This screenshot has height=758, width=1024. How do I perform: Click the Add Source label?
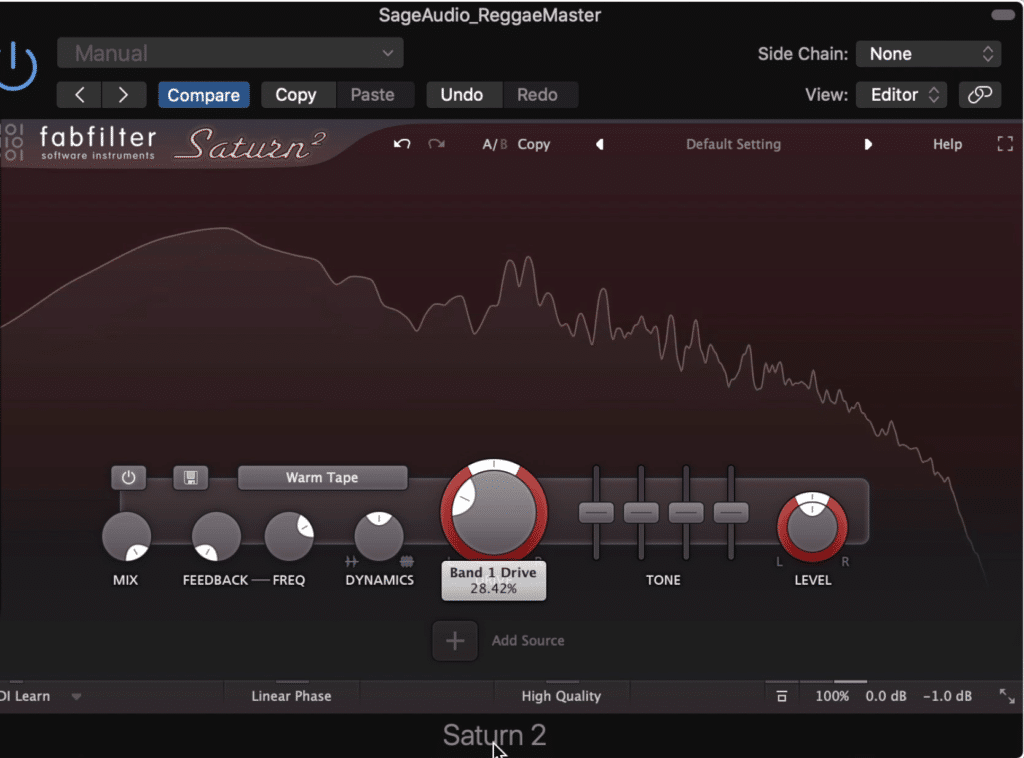(x=528, y=640)
